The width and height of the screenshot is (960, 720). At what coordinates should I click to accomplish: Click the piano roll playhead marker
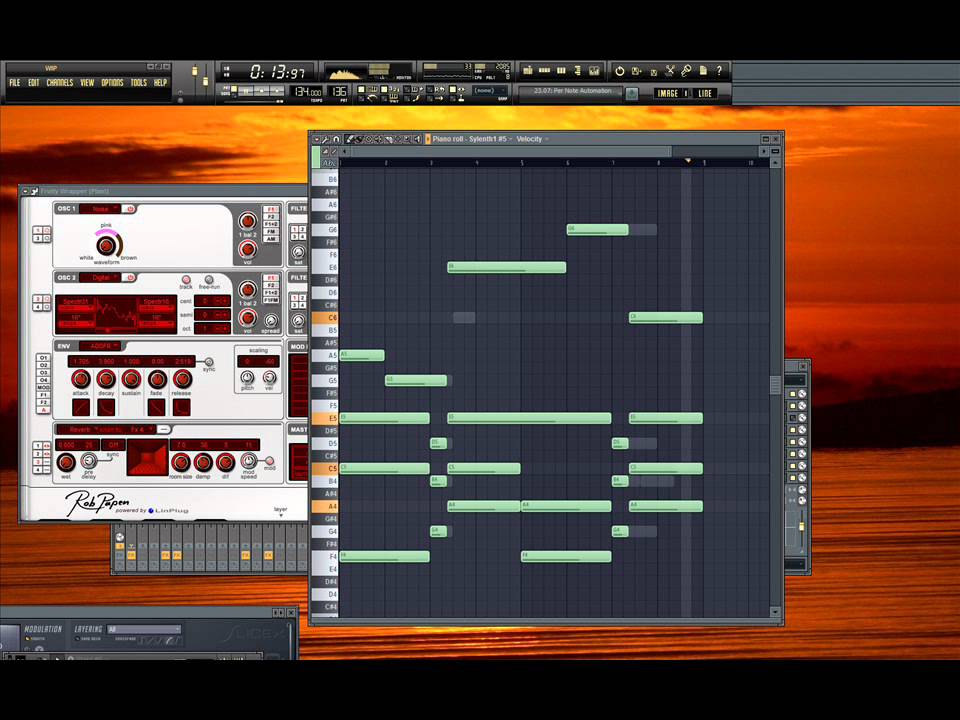(x=688, y=161)
